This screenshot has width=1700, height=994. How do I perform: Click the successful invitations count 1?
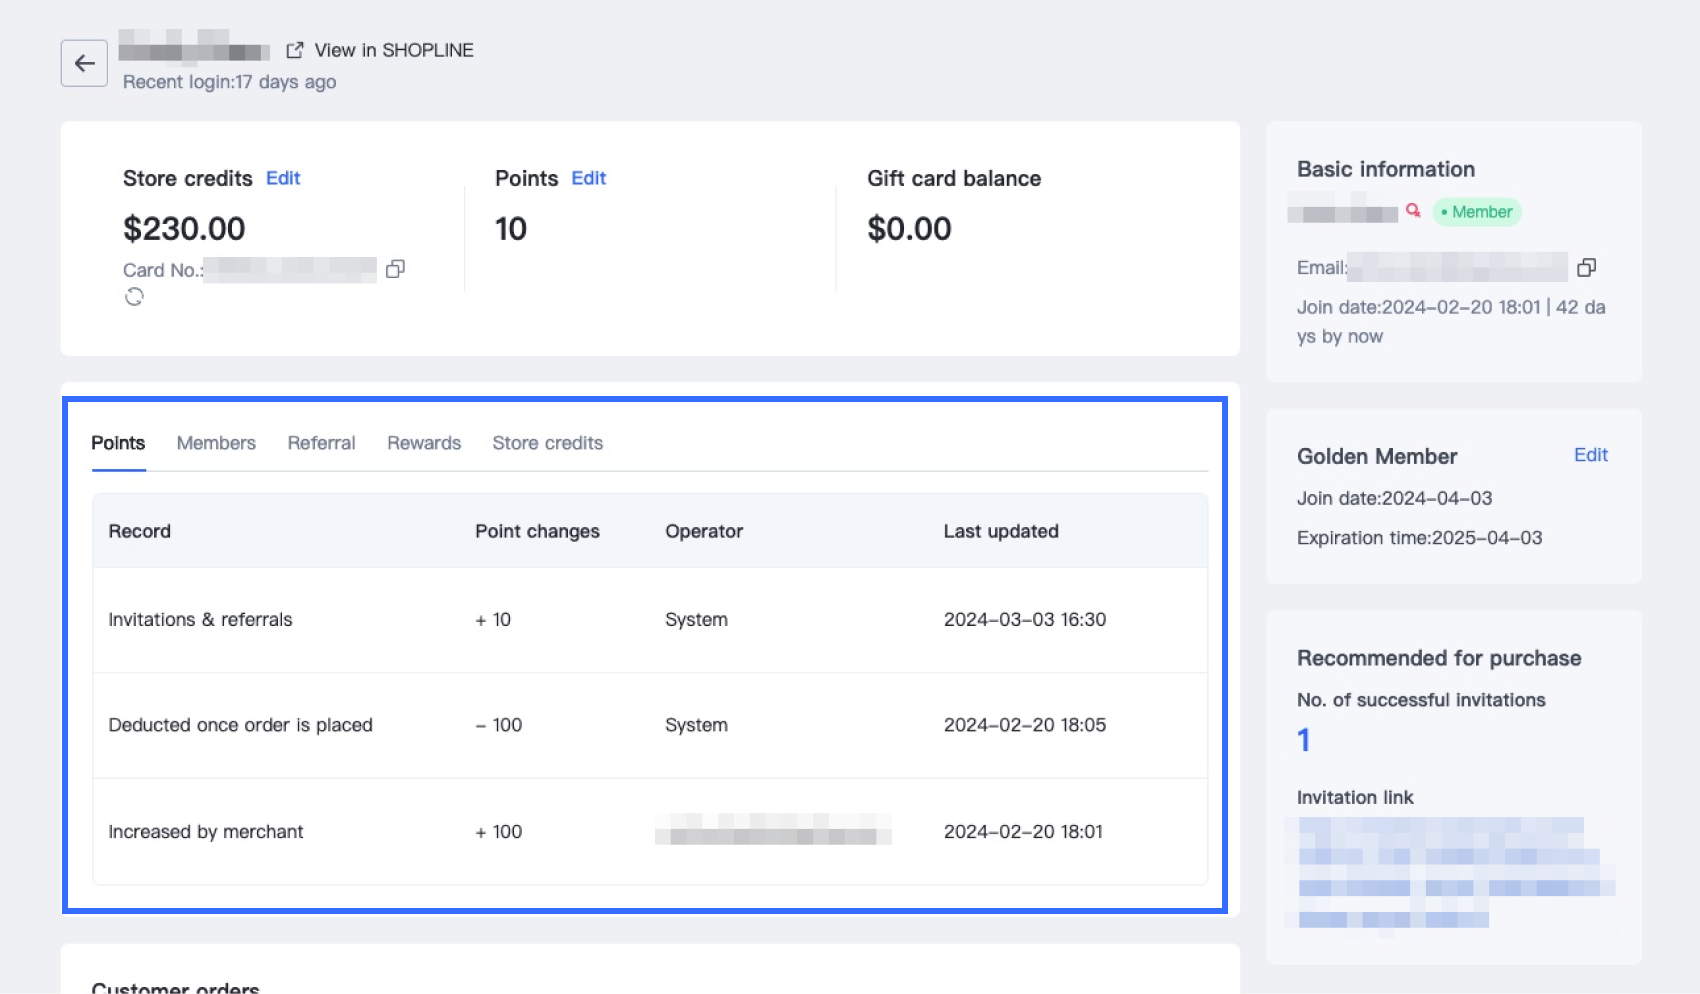(x=1303, y=740)
